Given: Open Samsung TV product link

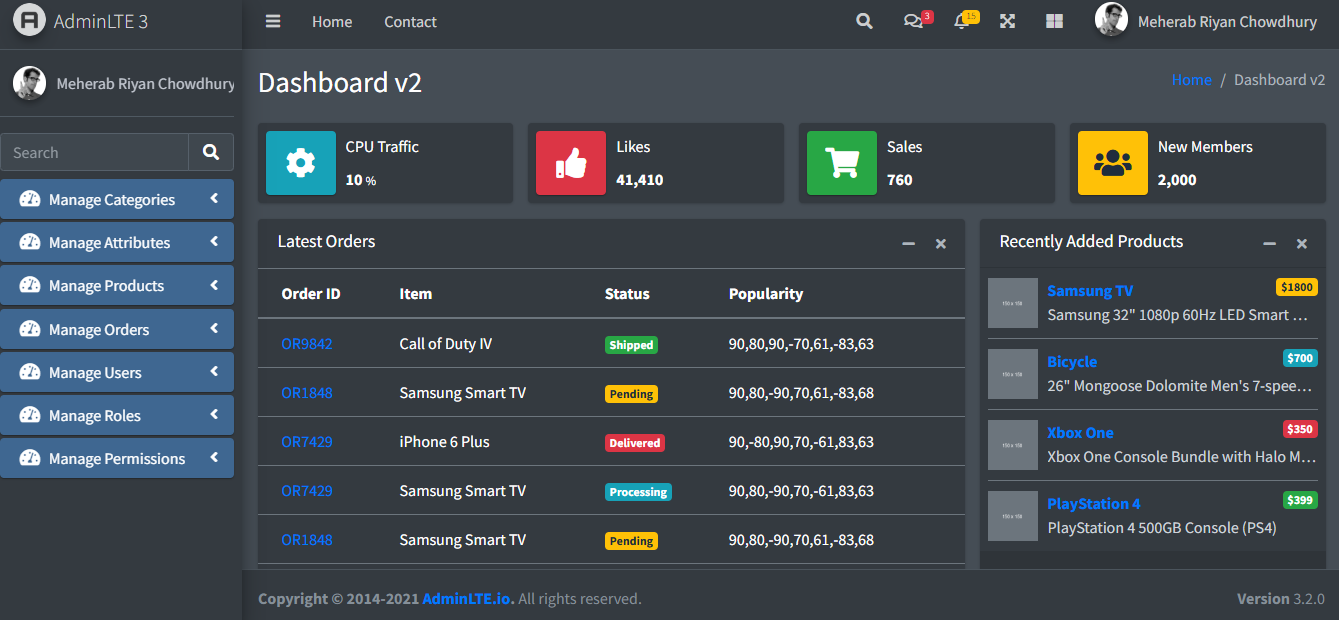Looking at the screenshot, I should 1090,291.
